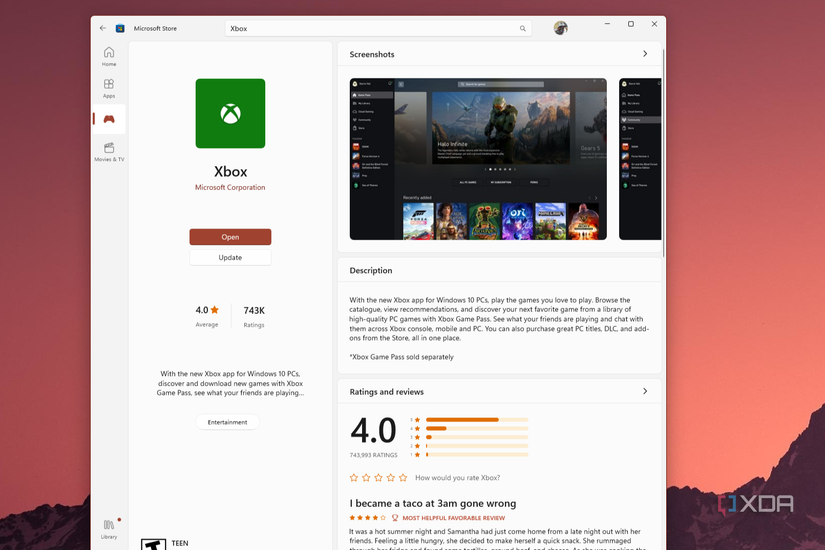Click the 3-star rating bar
Viewport: 825px width, 550px height.
(477, 437)
